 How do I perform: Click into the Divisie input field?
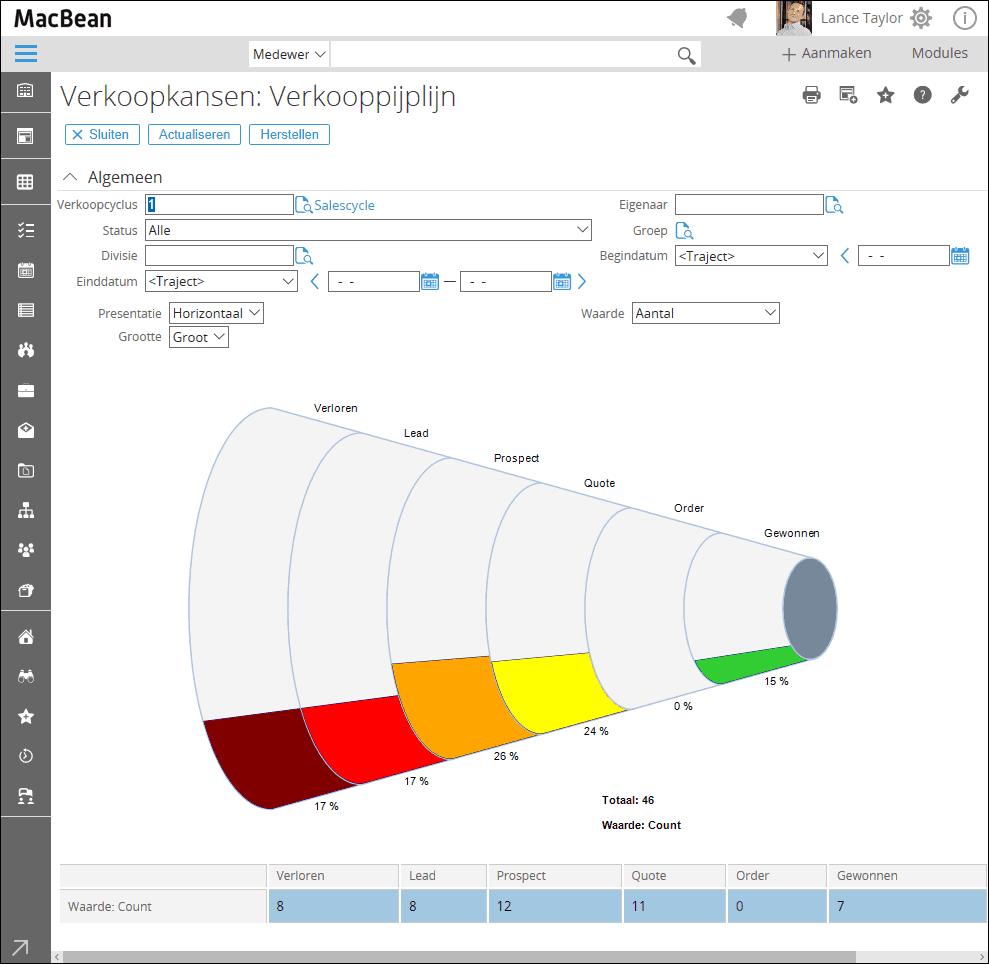tap(219, 256)
